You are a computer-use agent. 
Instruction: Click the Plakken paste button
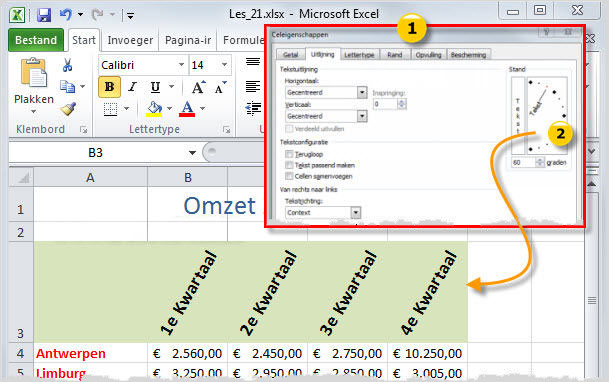(x=34, y=86)
